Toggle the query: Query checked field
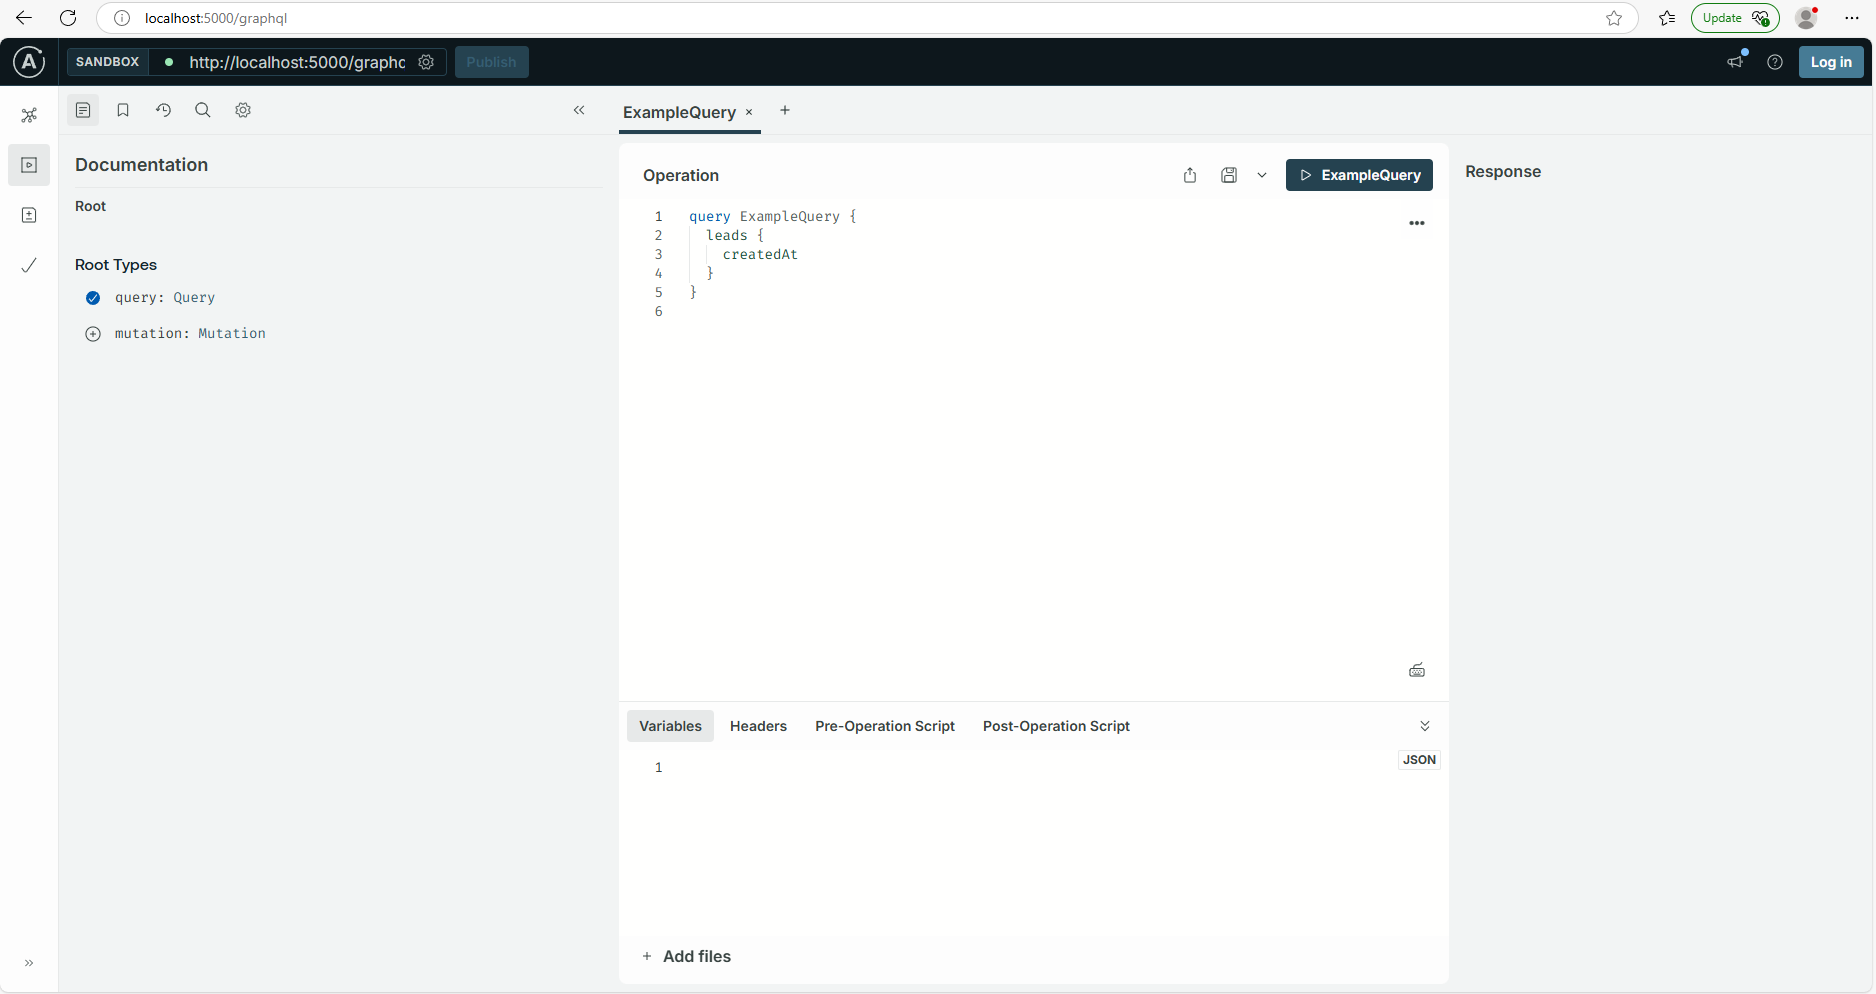Screen dimensions: 1876x994 tap(93, 298)
